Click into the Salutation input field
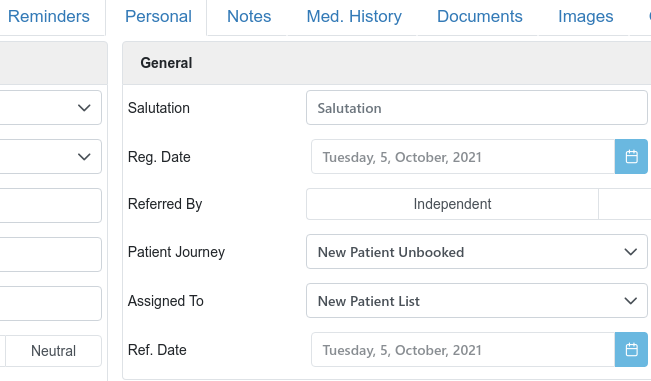This screenshot has width=651, height=381. coord(477,107)
